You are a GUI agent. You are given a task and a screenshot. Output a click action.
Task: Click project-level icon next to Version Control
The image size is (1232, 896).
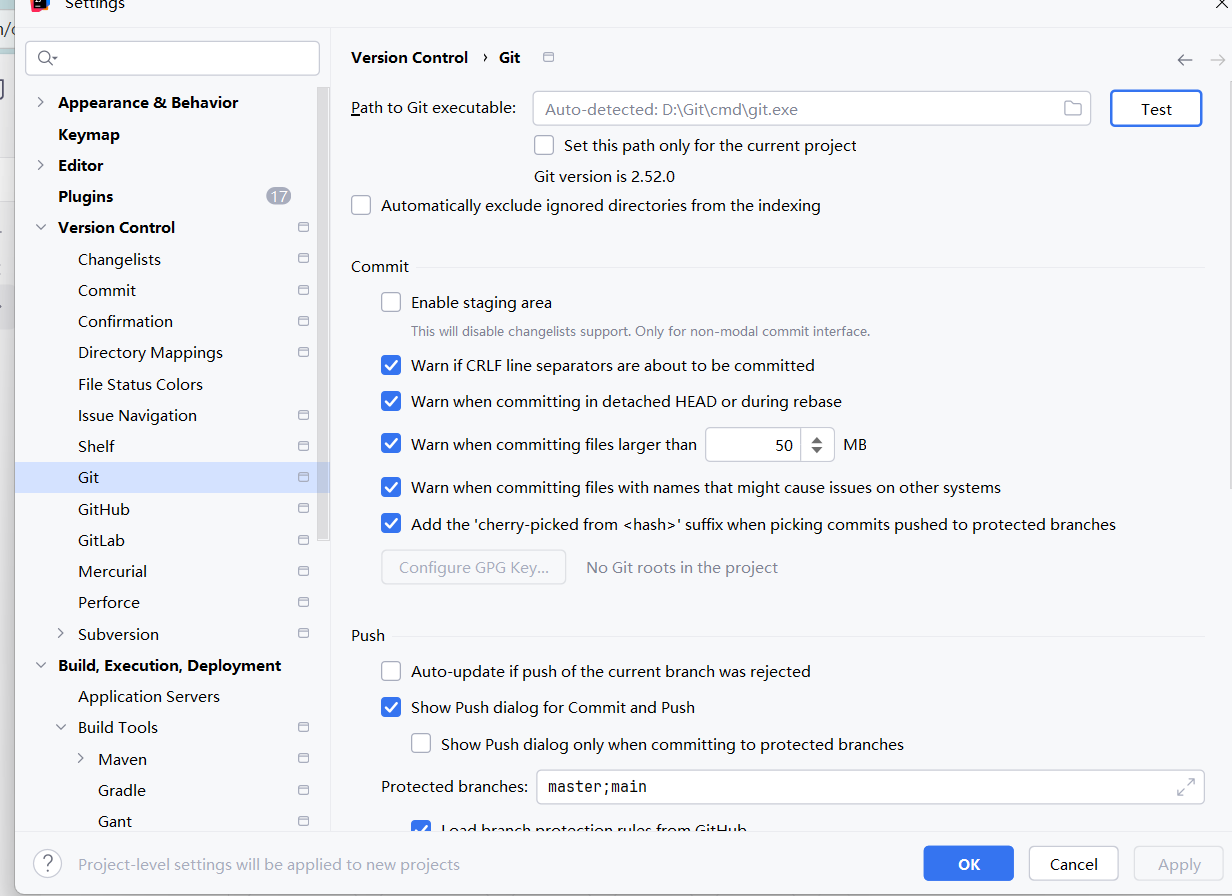(x=303, y=227)
